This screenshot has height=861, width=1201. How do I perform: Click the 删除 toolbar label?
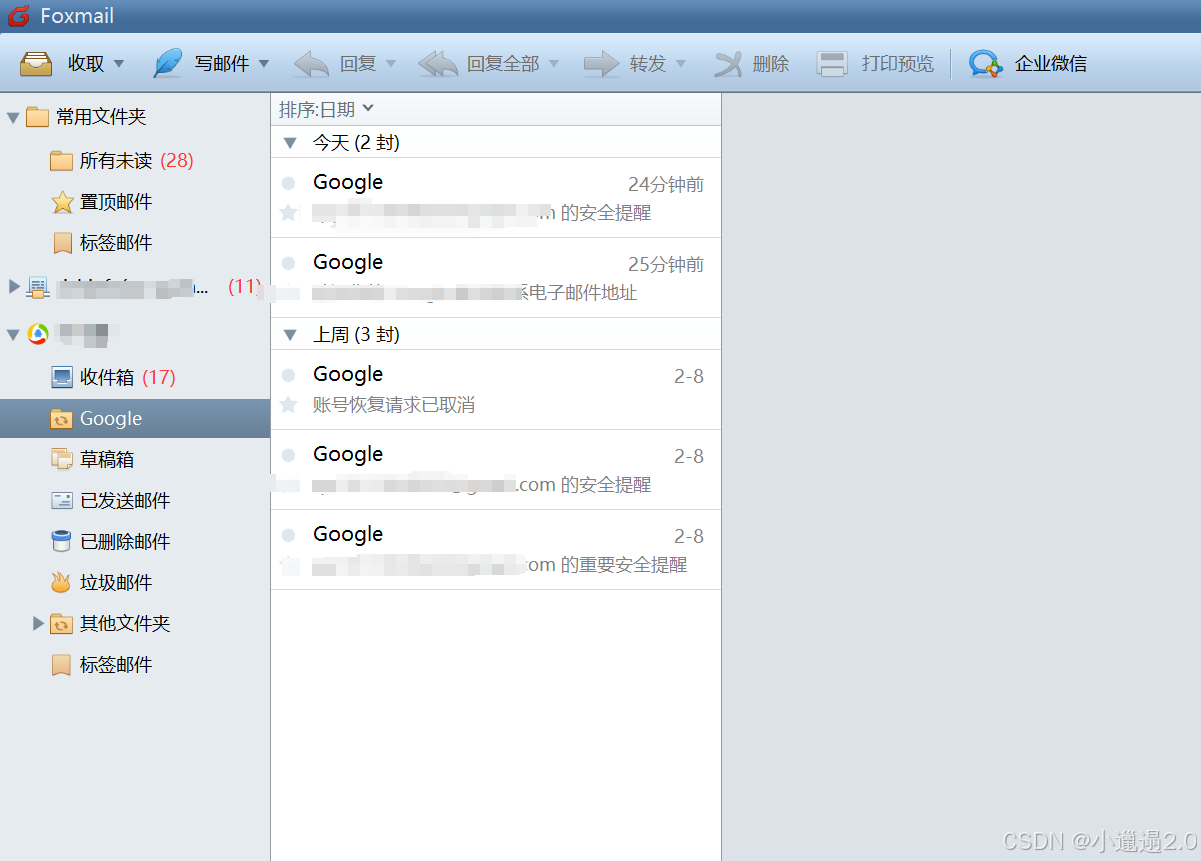pyautogui.click(x=771, y=64)
